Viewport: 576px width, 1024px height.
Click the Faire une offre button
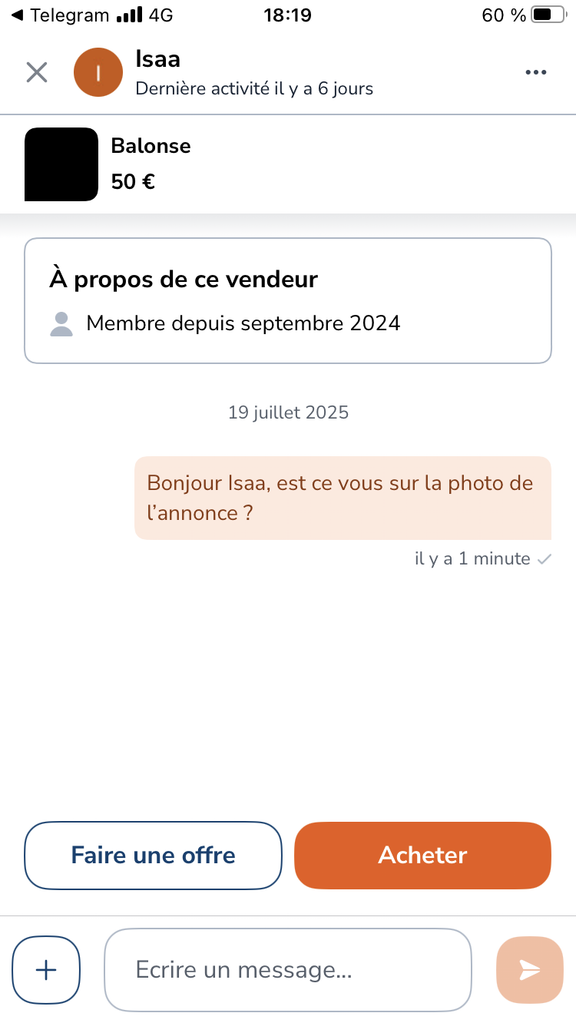pos(153,856)
